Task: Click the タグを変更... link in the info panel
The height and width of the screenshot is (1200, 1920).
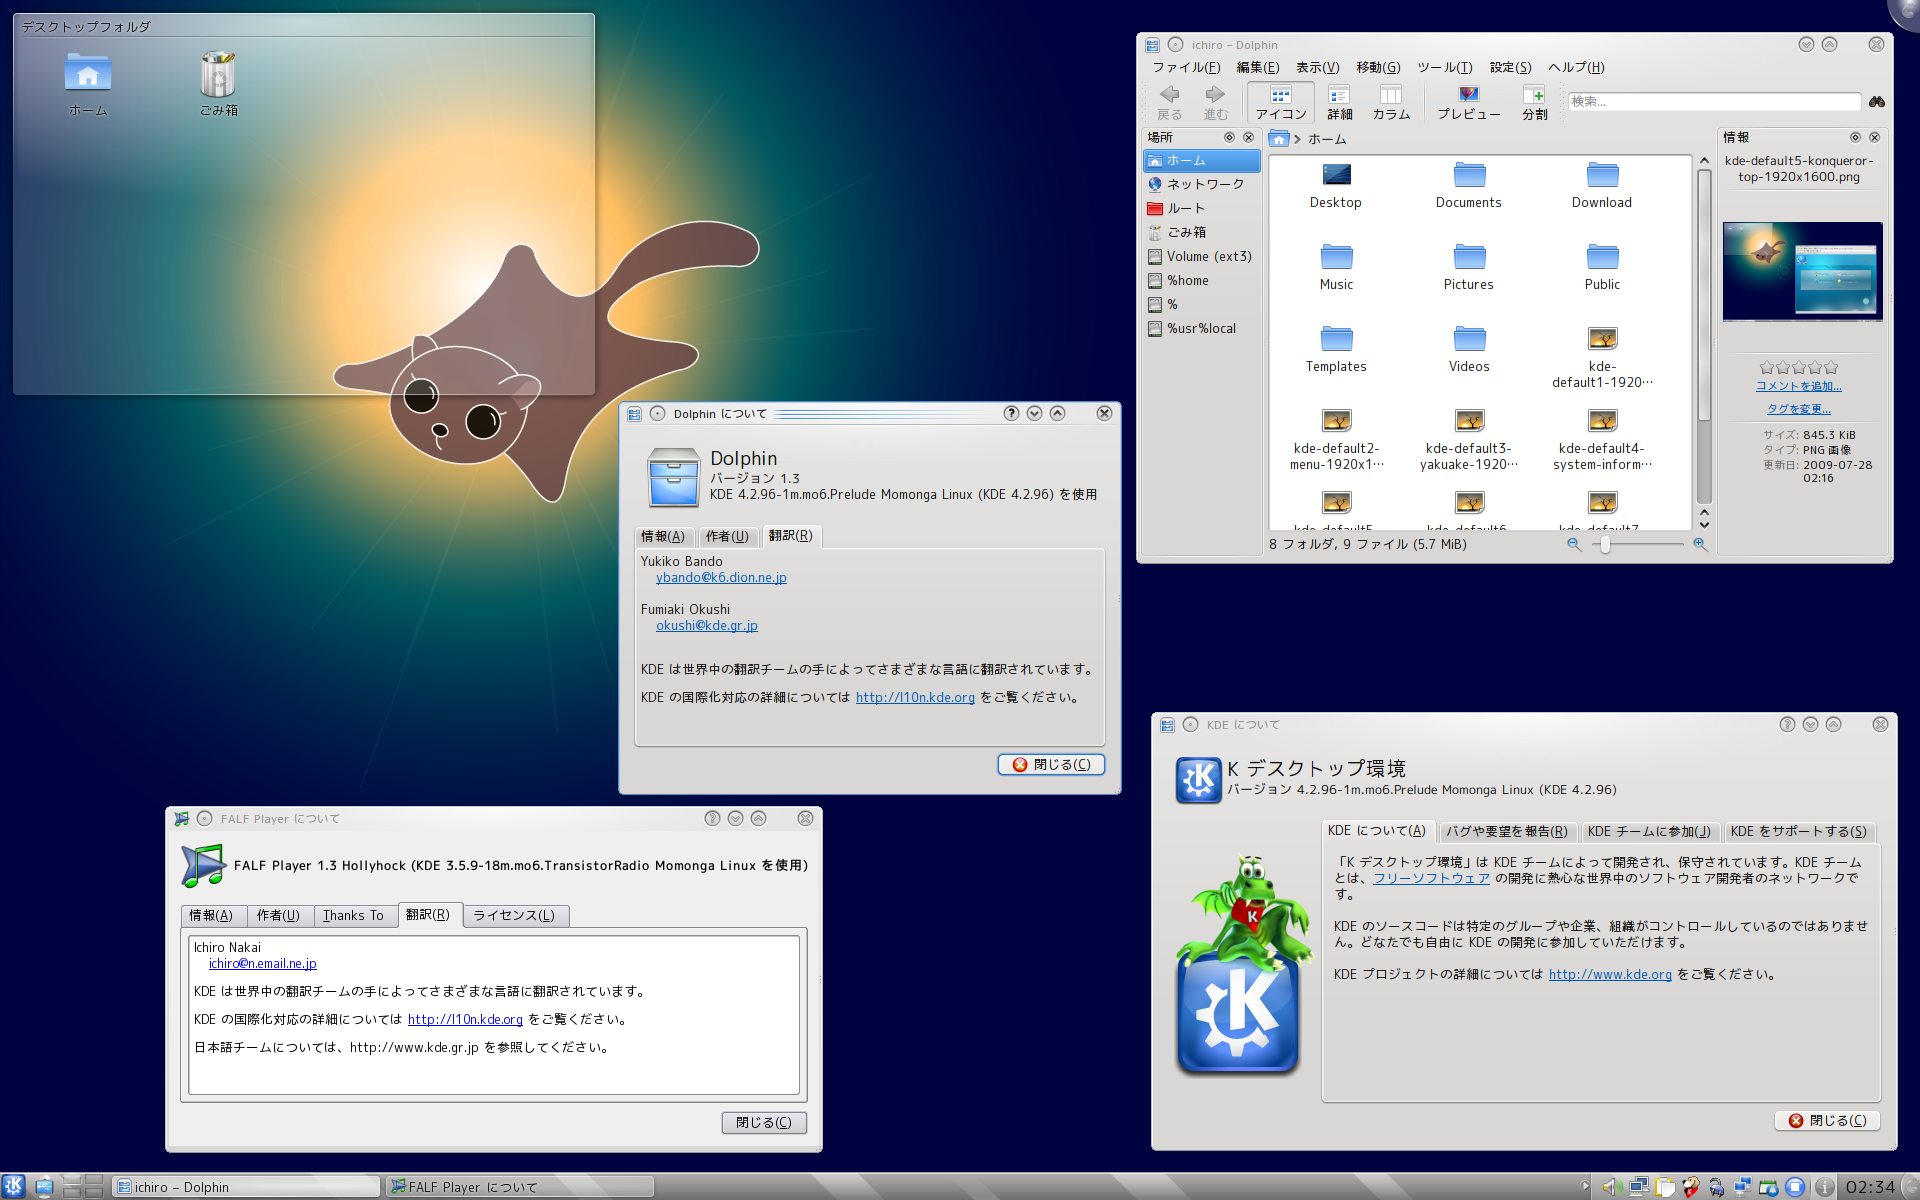Action: coord(1799,409)
